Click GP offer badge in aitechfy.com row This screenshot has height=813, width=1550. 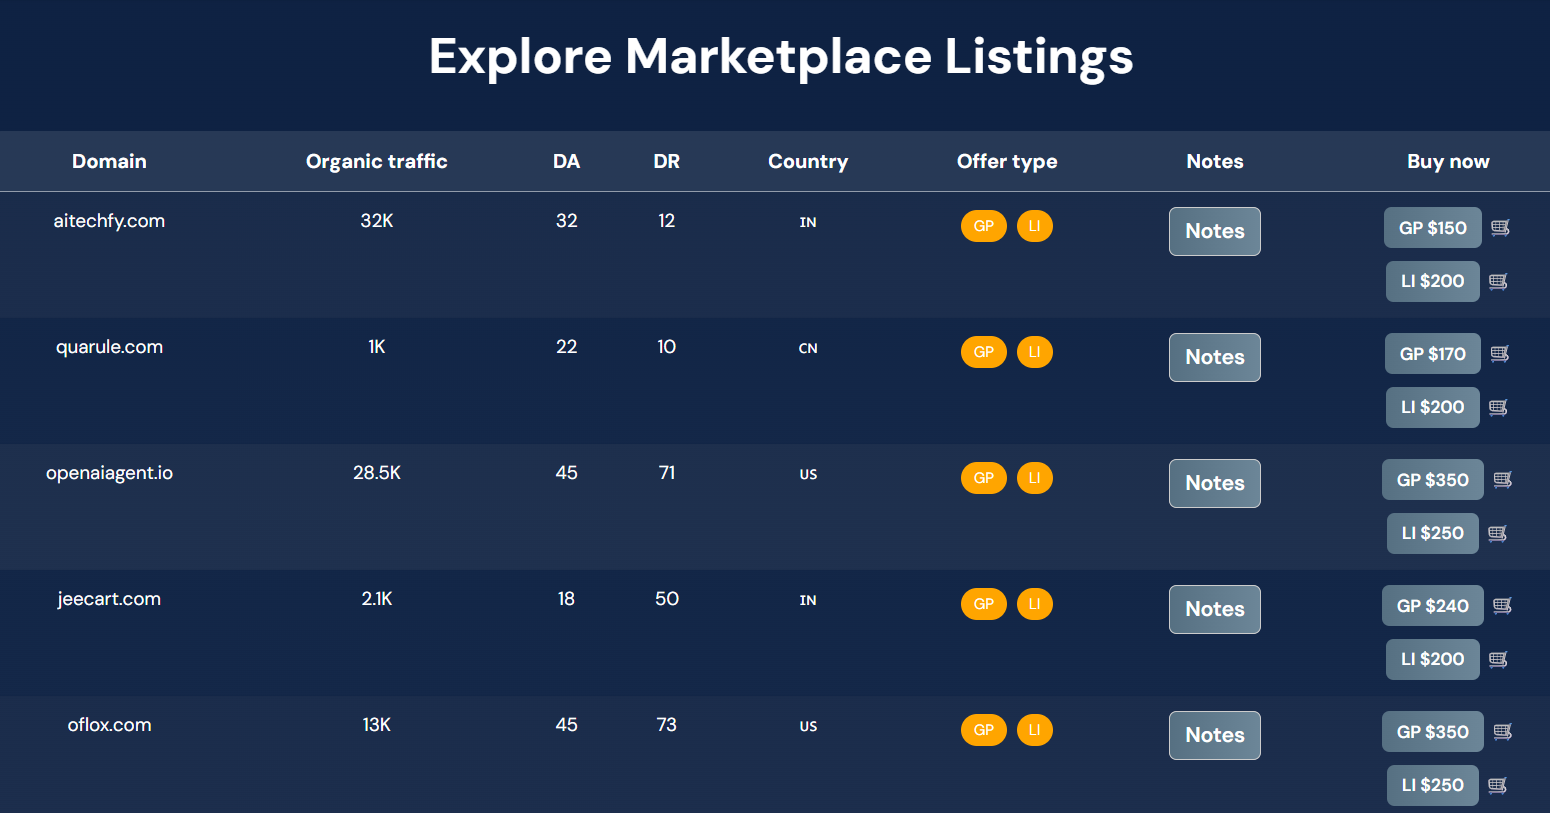984,226
